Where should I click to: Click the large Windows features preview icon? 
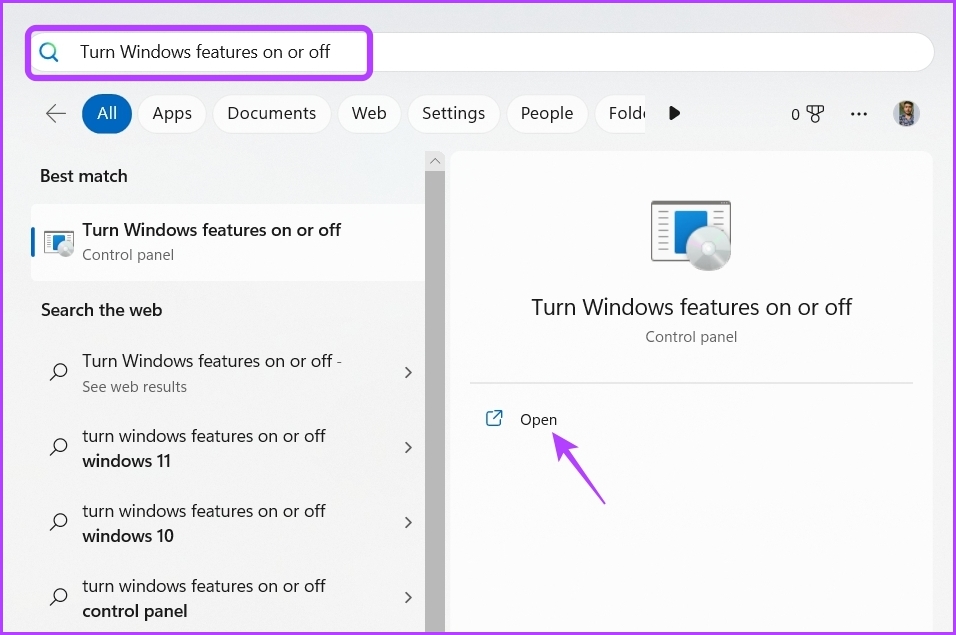(691, 235)
